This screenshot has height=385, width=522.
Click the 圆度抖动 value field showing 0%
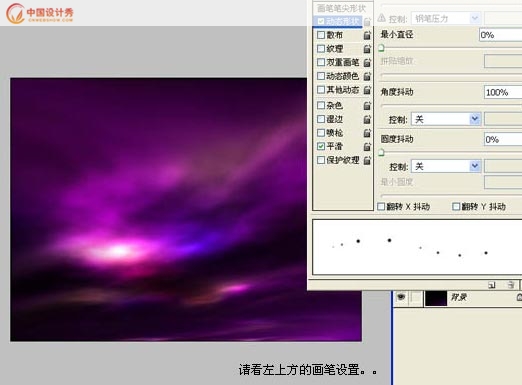point(503,139)
